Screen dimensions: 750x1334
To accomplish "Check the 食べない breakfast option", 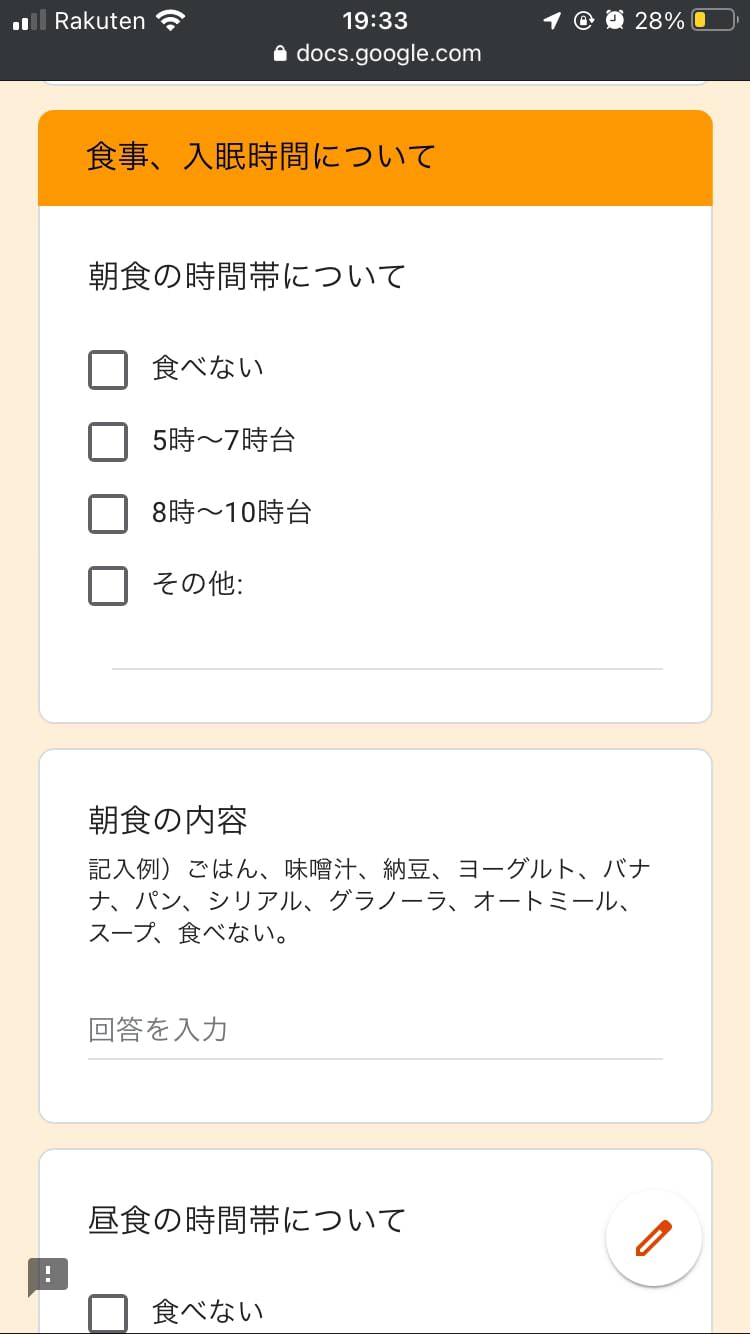I will pyautogui.click(x=108, y=369).
